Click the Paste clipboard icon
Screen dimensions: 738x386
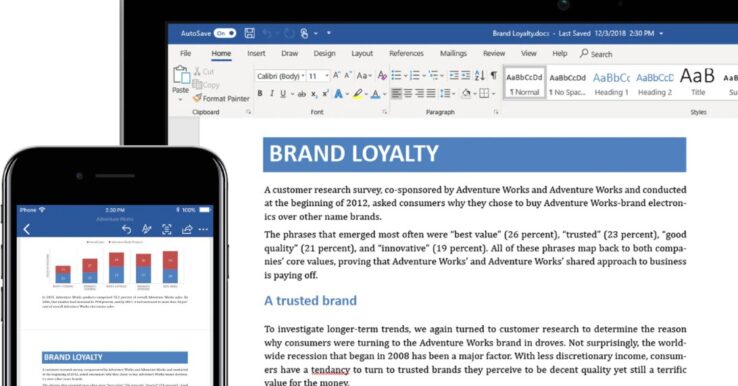pyautogui.click(x=181, y=75)
